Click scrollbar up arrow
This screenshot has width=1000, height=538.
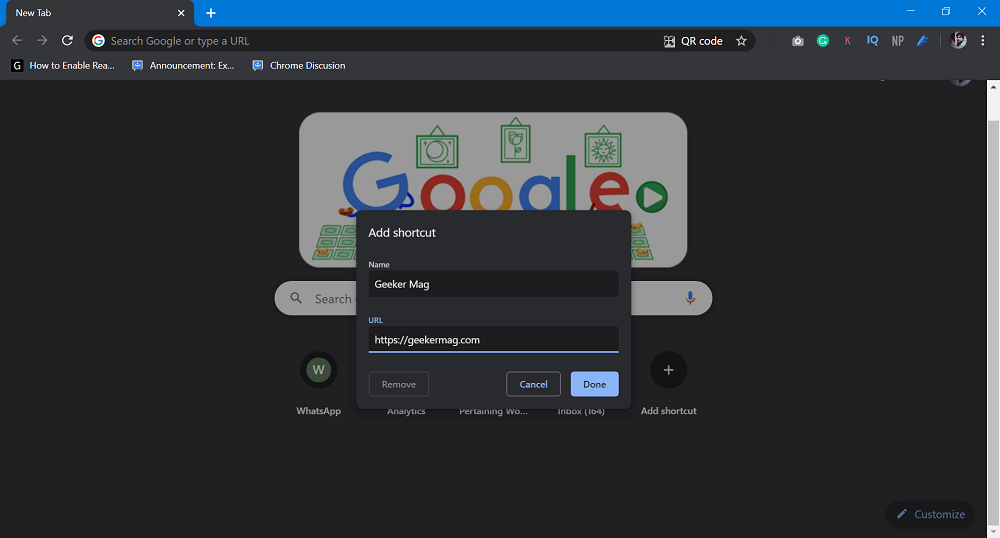993,86
